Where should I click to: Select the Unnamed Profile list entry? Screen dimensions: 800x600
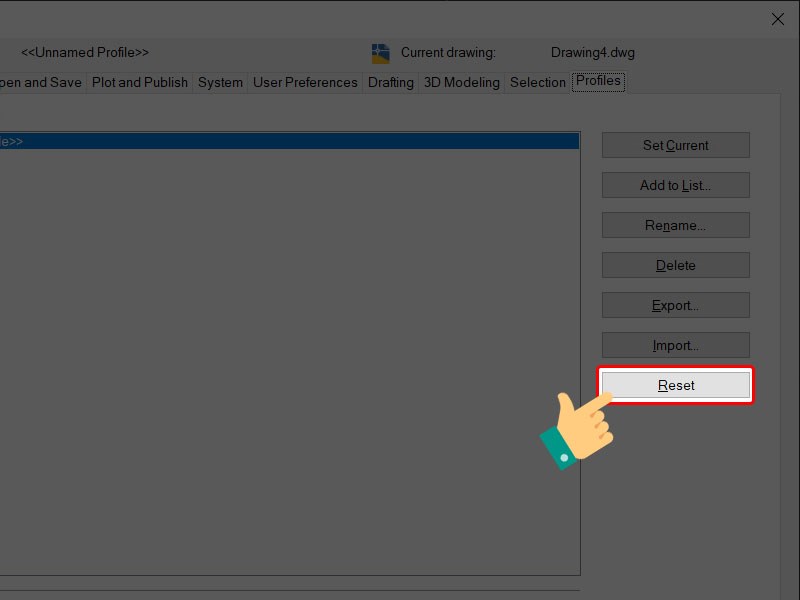(290, 140)
